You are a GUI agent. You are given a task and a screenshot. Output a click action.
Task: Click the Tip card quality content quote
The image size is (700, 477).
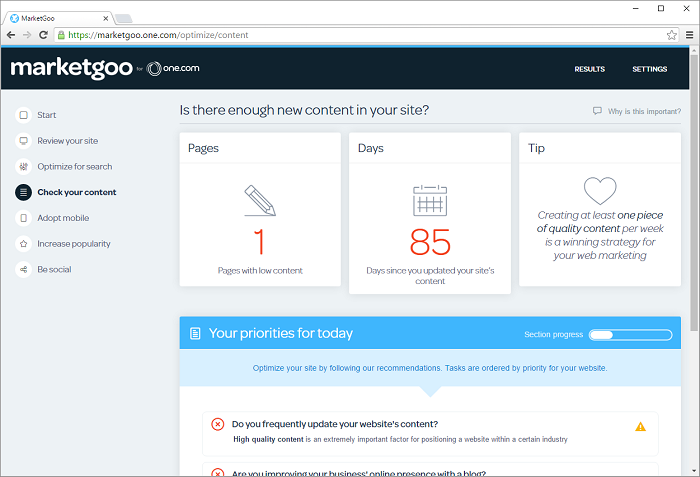[x=600, y=235]
